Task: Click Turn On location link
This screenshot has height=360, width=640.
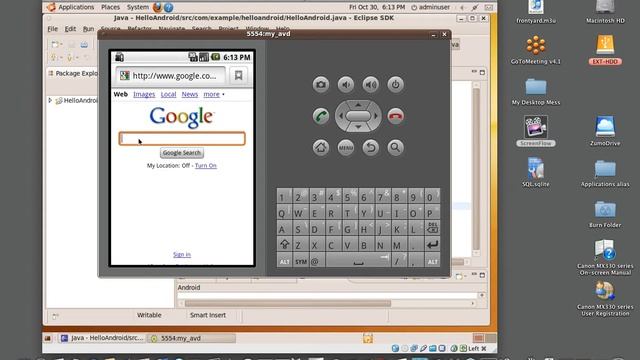Action: [x=206, y=165]
